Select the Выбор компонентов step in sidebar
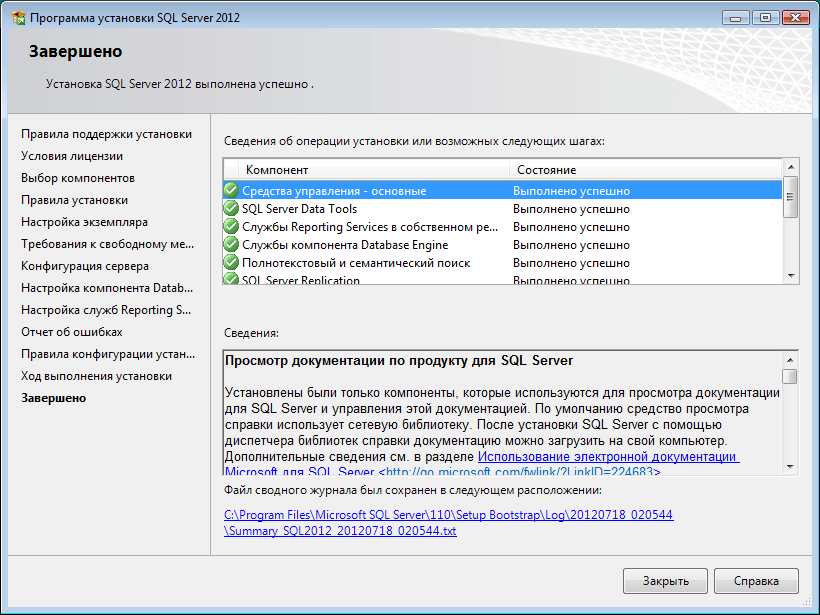Viewport: 820px width, 615px height. [x=78, y=178]
